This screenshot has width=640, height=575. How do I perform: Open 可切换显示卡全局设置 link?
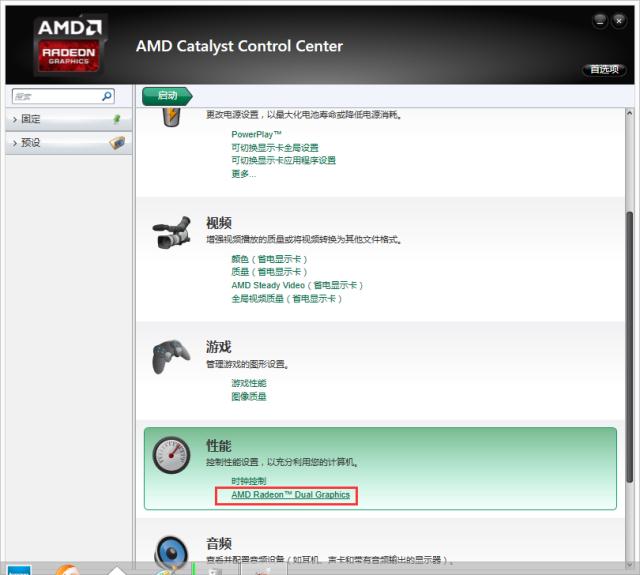click(x=275, y=148)
